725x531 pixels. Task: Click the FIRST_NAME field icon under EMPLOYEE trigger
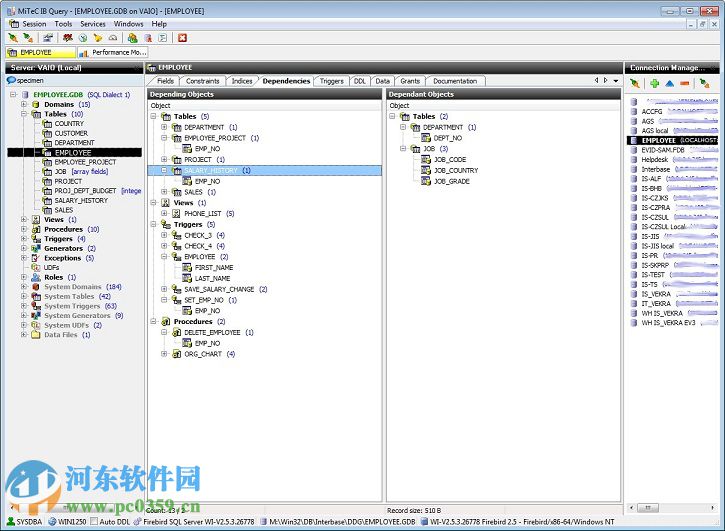pos(187,267)
